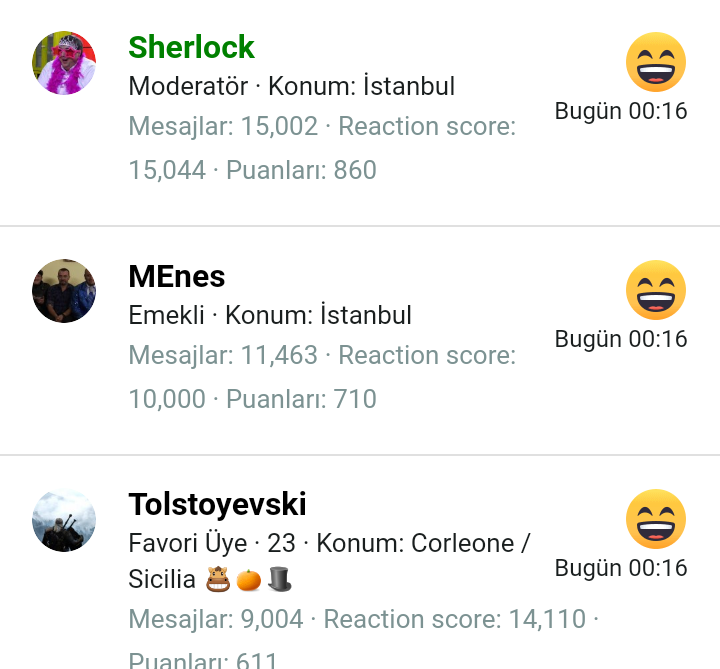This screenshot has width=720, height=669.
Task: Click Tolstoyevski's reaction timestamp Bugün 00:16
Action: tap(621, 568)
